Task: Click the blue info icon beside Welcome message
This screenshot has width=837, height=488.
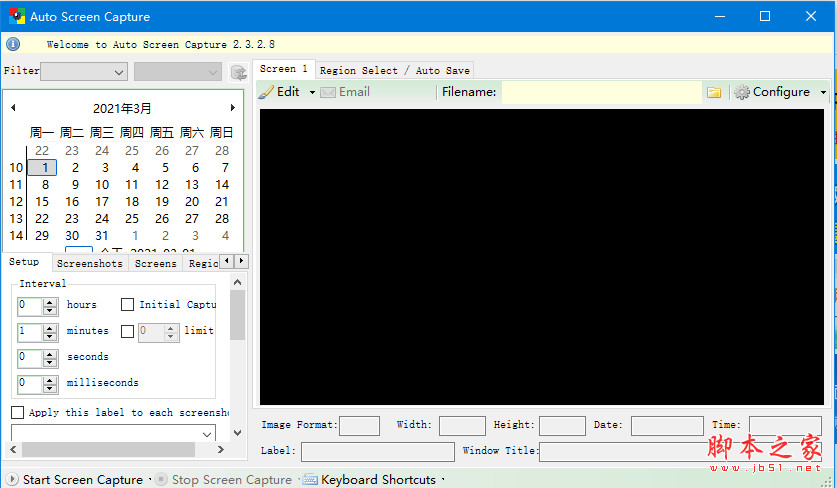Action: (x=13, y=44)
